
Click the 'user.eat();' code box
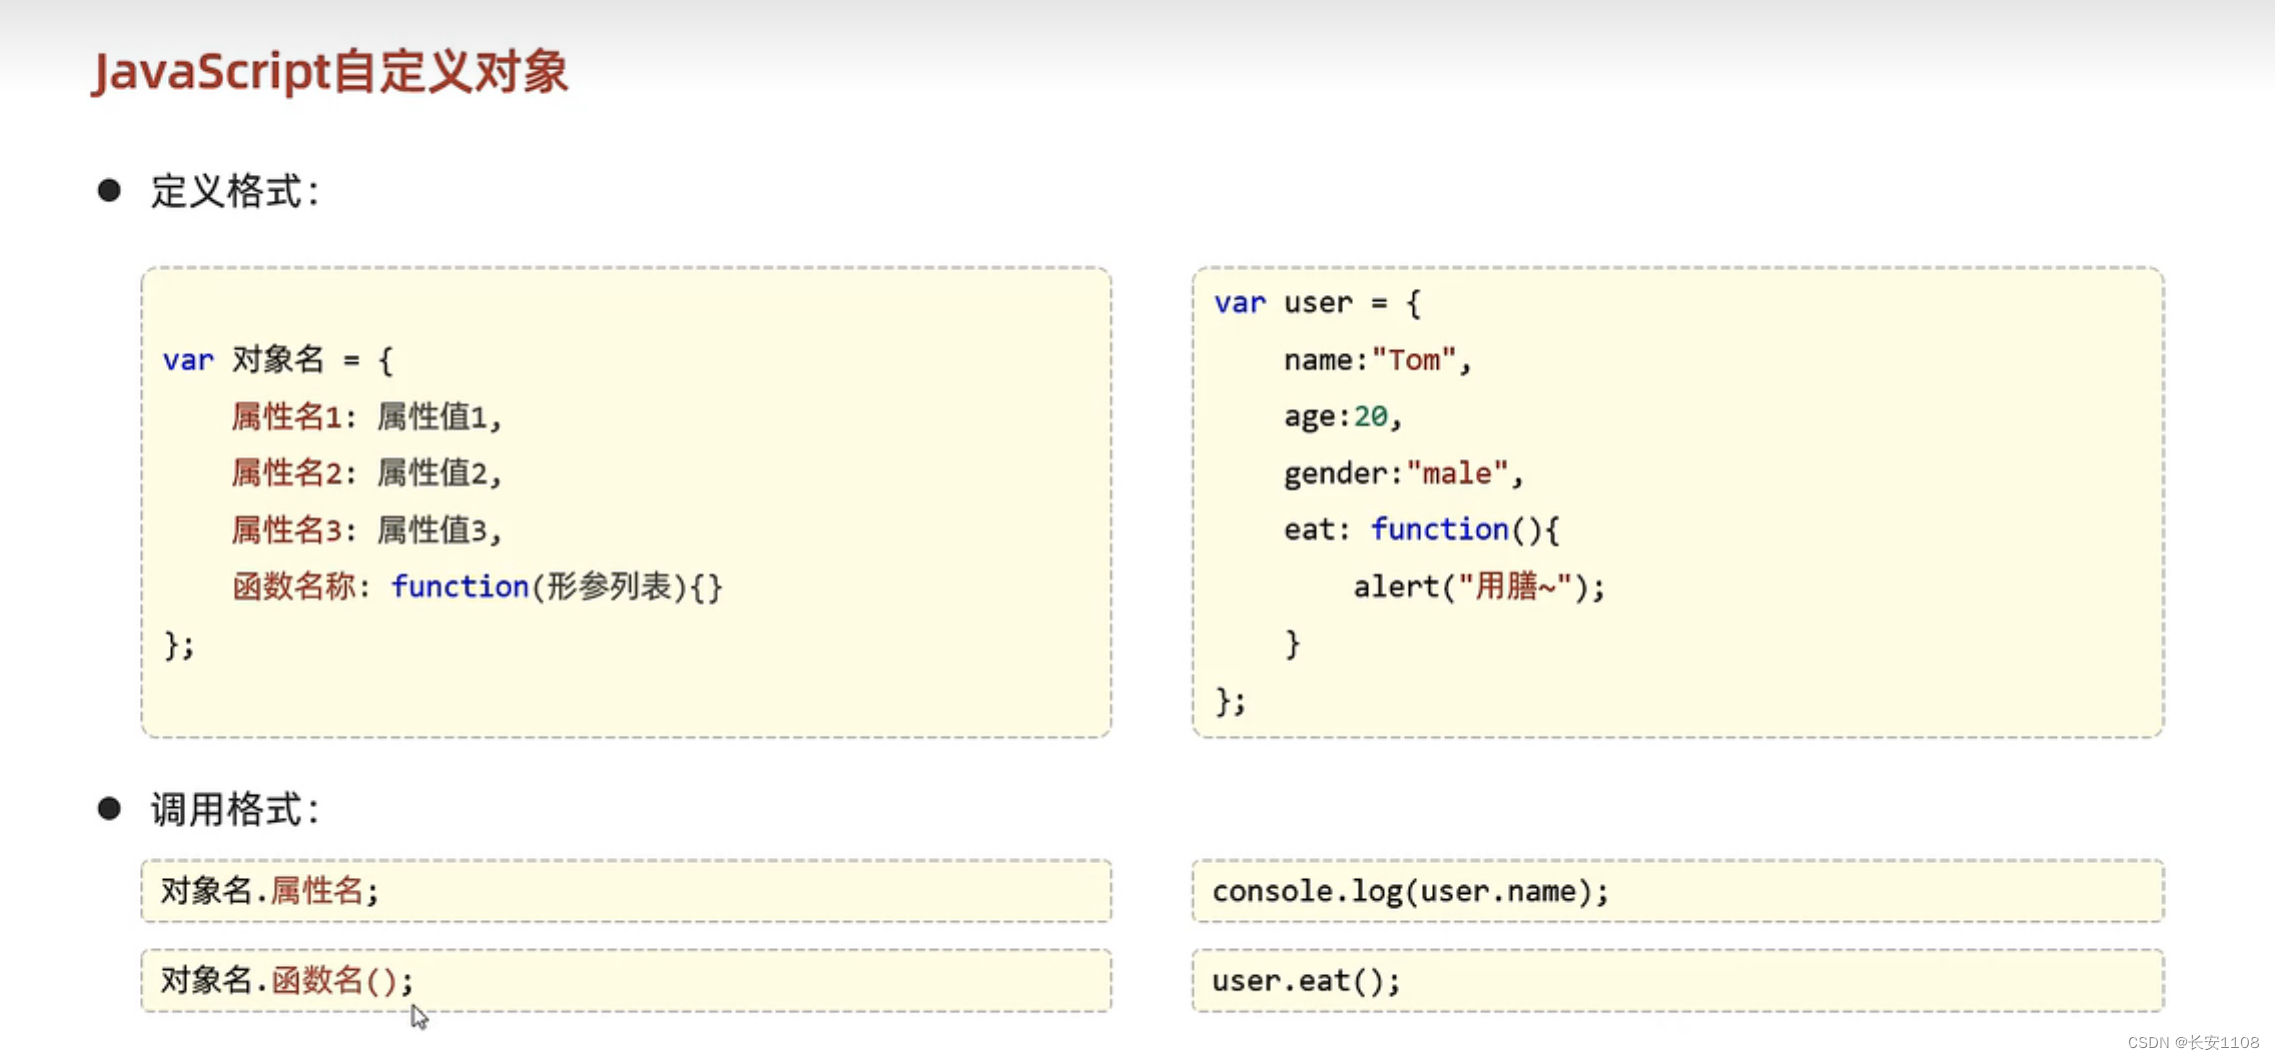[x=1678, y=980]
